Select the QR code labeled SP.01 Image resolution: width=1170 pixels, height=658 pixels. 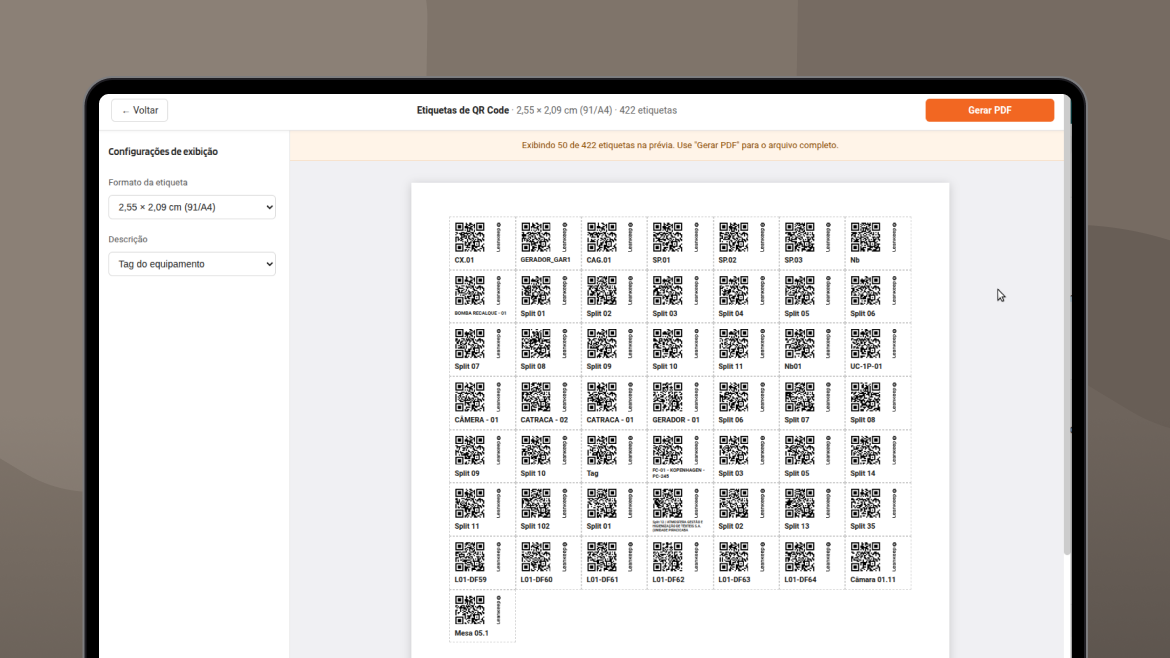pos(667,237)
